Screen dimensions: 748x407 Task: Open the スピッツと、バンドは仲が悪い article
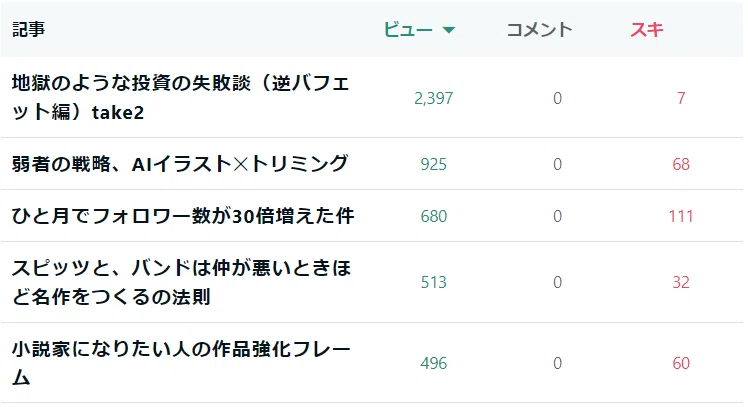point(181,282)
